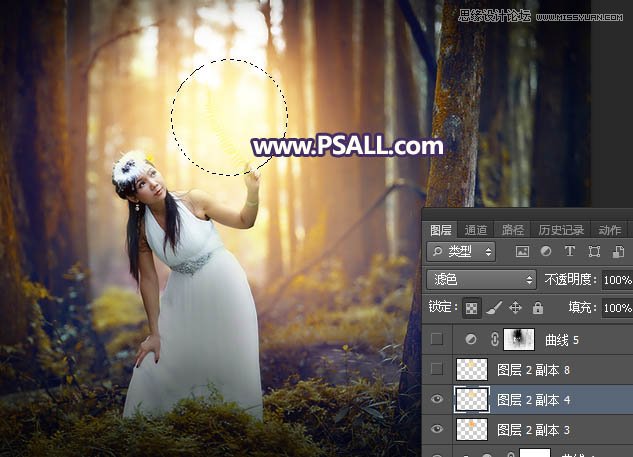Click the 不透明度 opacity label

point(570,279)
